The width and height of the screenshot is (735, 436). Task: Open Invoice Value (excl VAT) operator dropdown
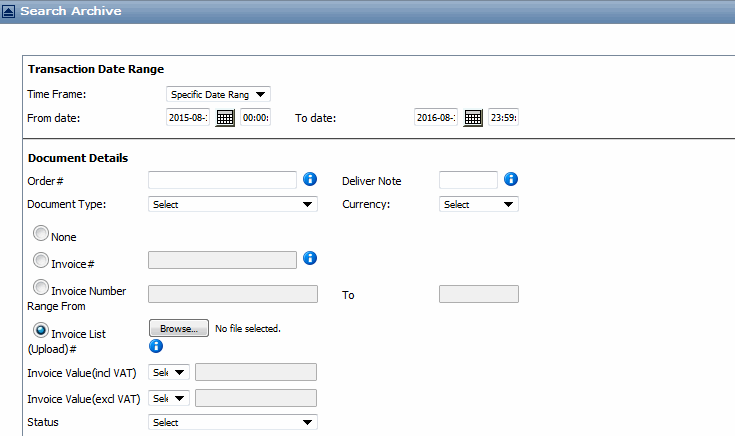coord(168,398)
